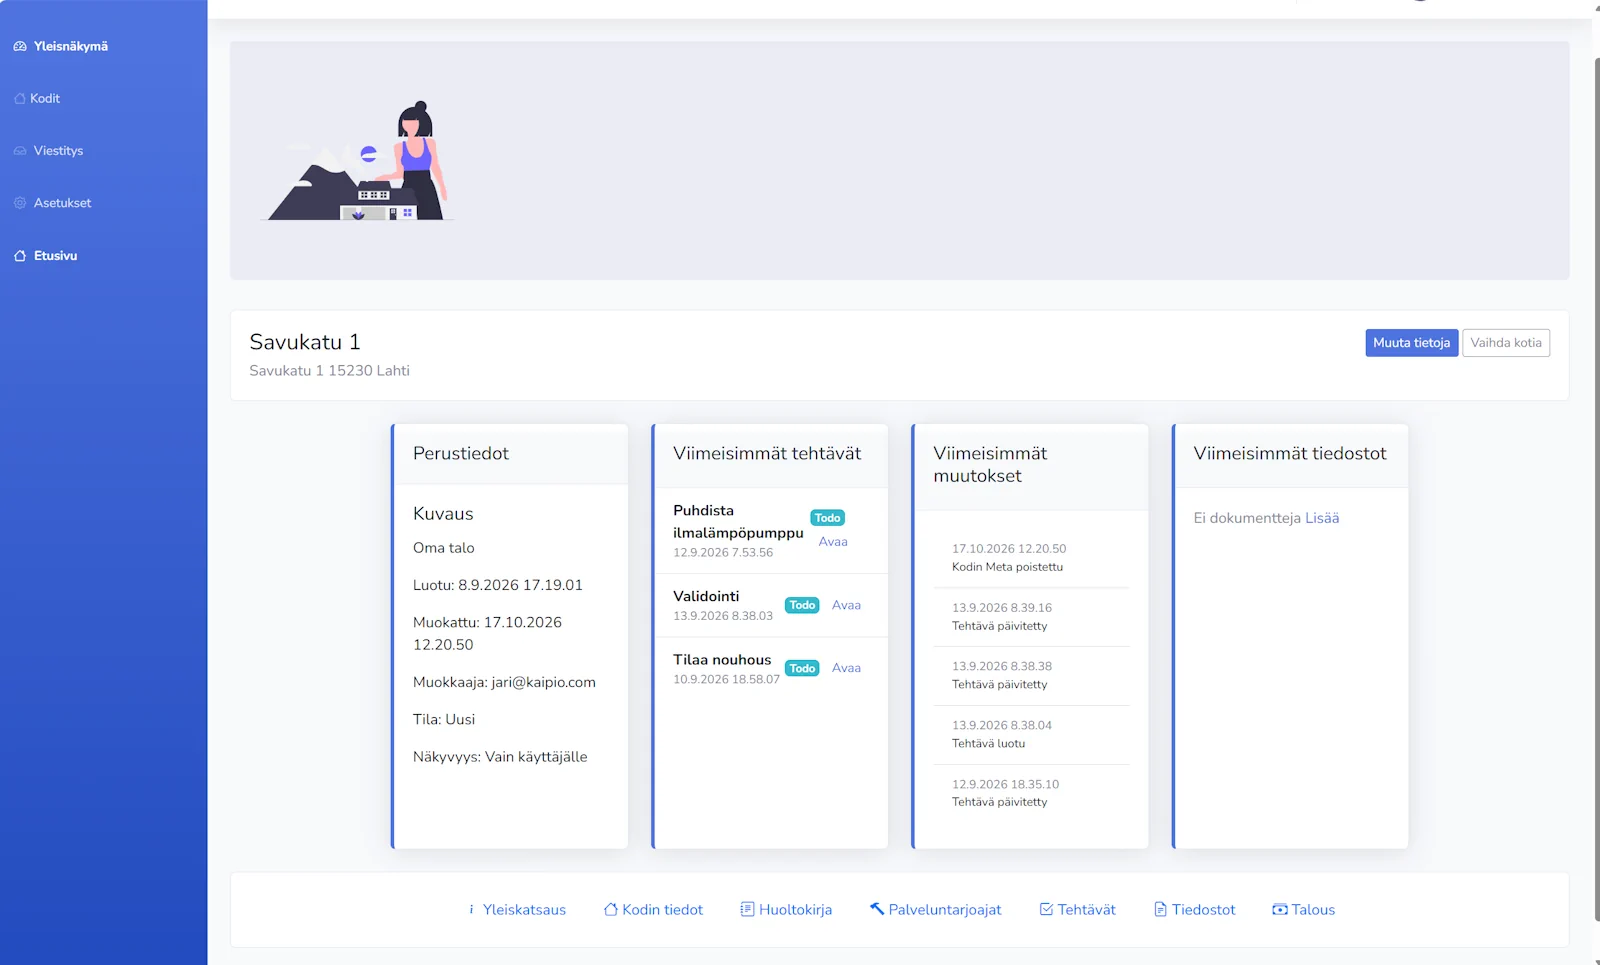1600x965 pixels.
Task: Click the Vaihda kotia button
Action: 1506,343
